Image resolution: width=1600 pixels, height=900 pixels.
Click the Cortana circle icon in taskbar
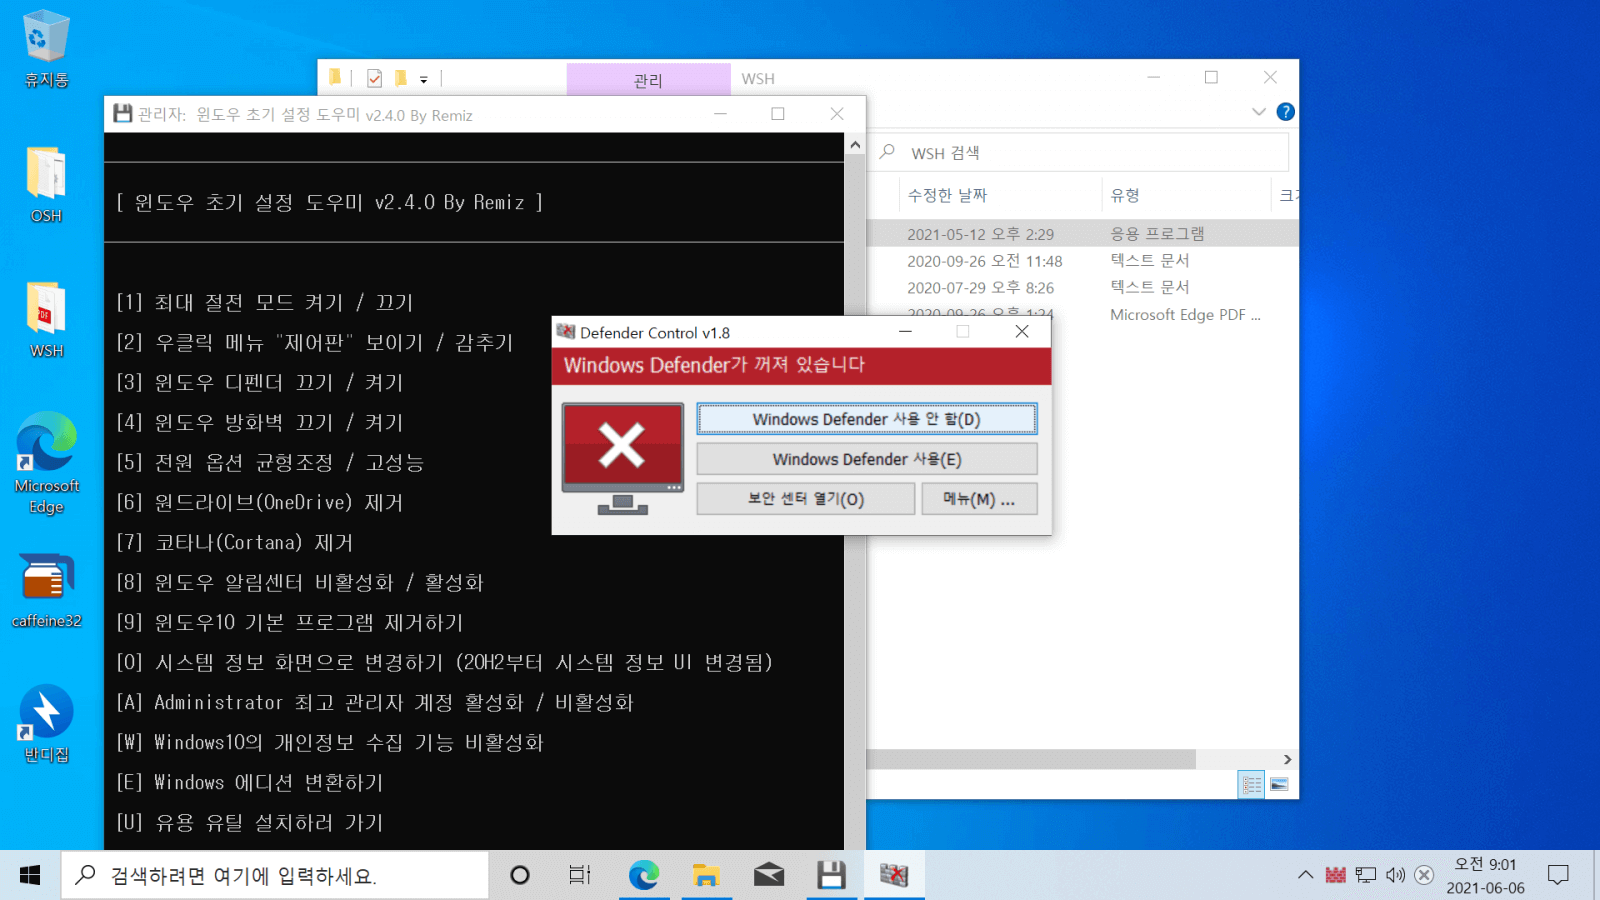(x=519, y=876)
